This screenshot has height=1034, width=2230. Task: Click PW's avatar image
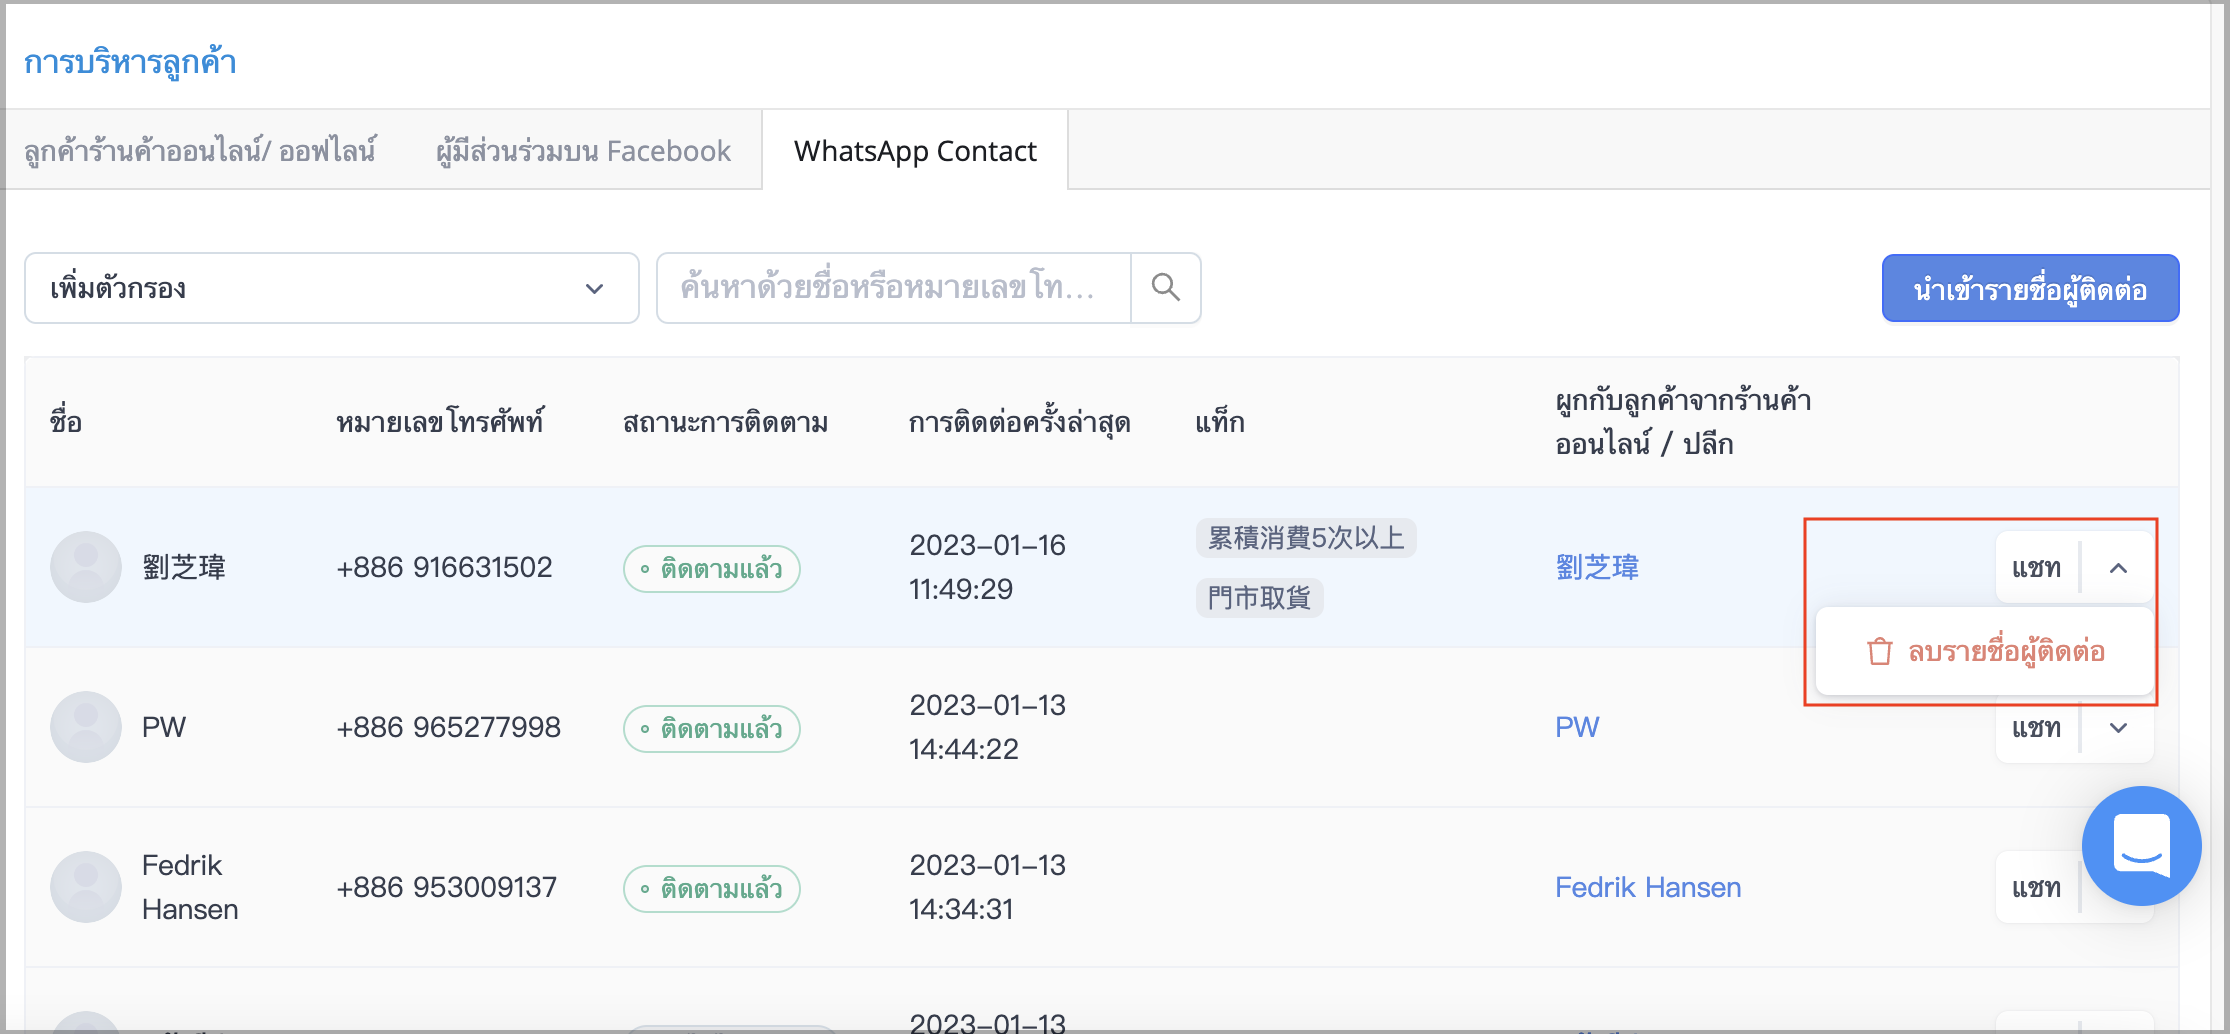pos(86,727)
